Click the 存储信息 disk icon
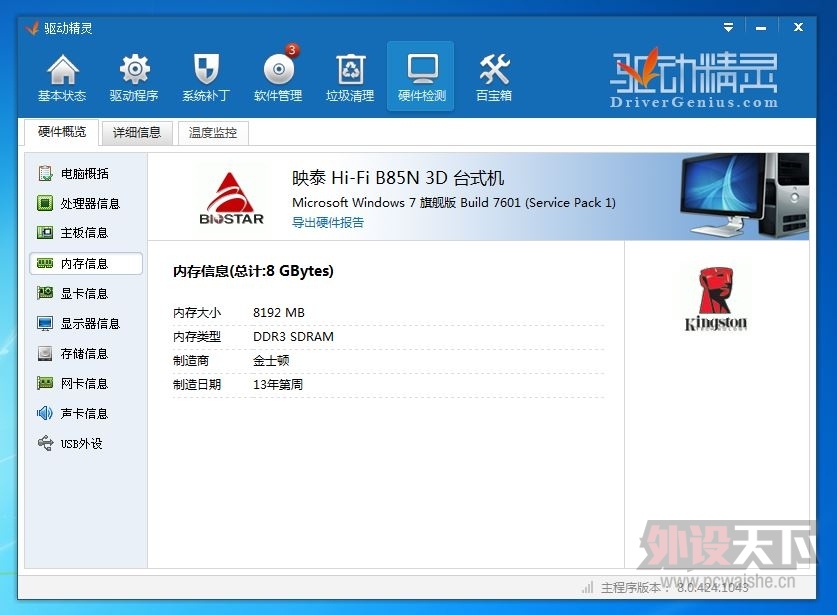The height and width of the screenshot is (615, 837). 45,353
